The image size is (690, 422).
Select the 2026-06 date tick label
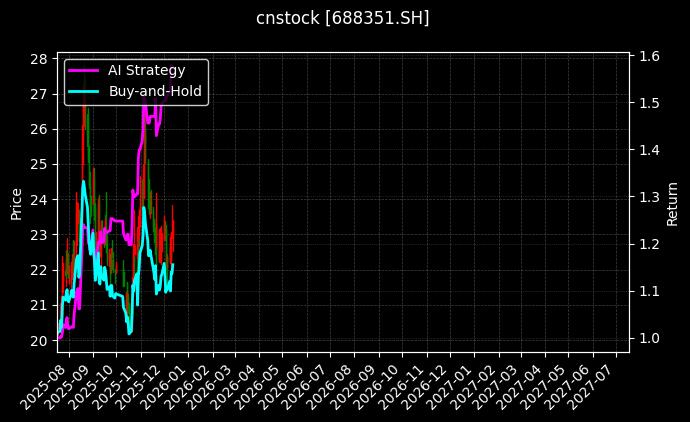(285, 384)
